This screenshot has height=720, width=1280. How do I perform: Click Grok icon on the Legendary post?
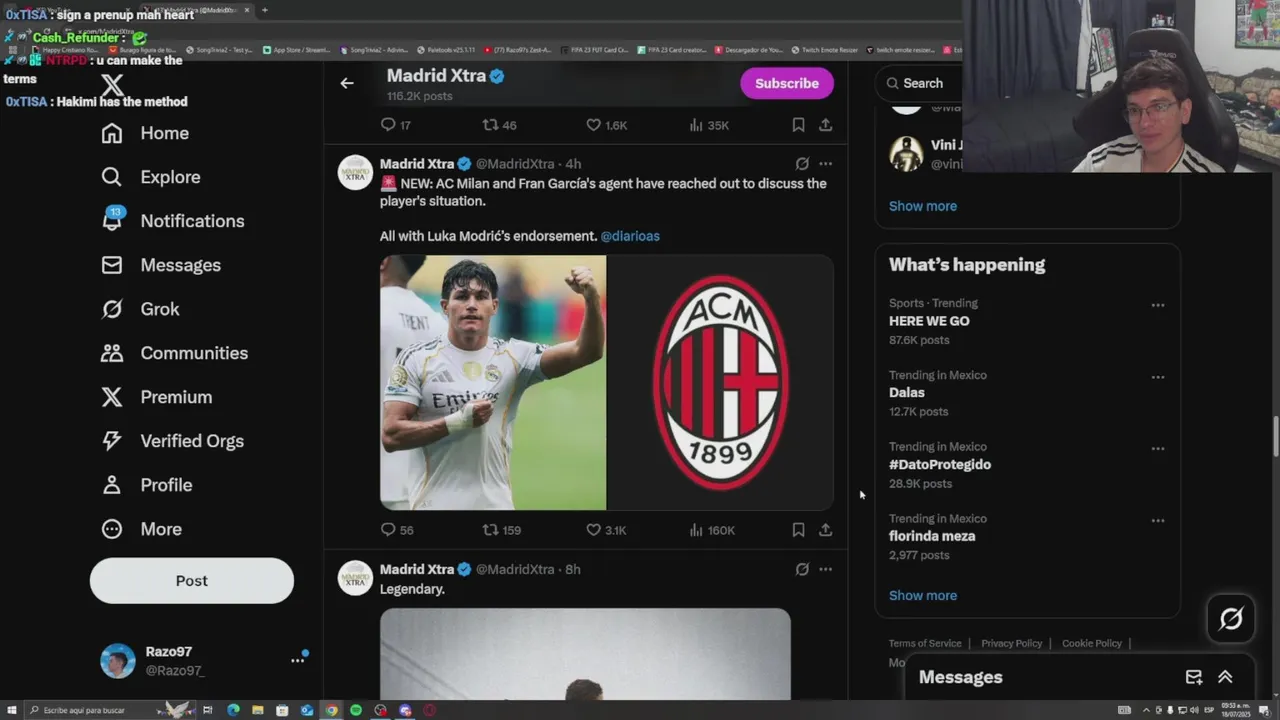click(802, 569)
